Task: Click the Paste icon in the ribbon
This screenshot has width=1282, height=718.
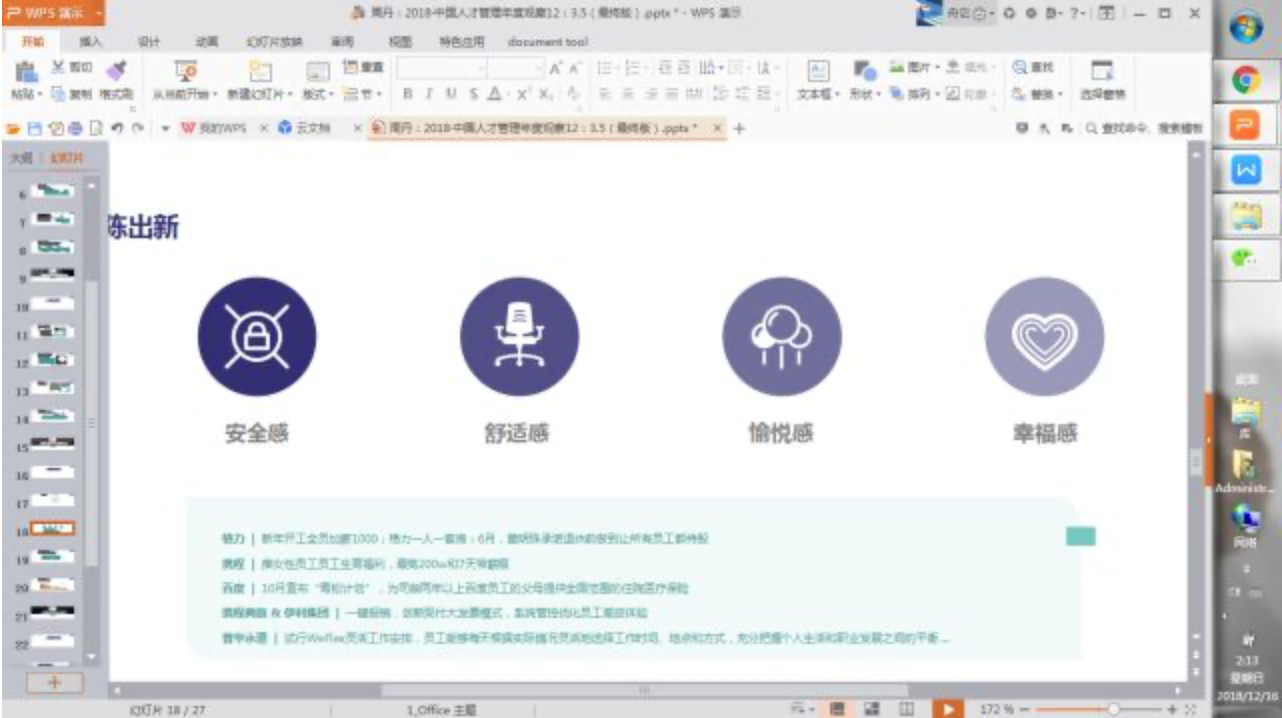Action: [25, 72]
